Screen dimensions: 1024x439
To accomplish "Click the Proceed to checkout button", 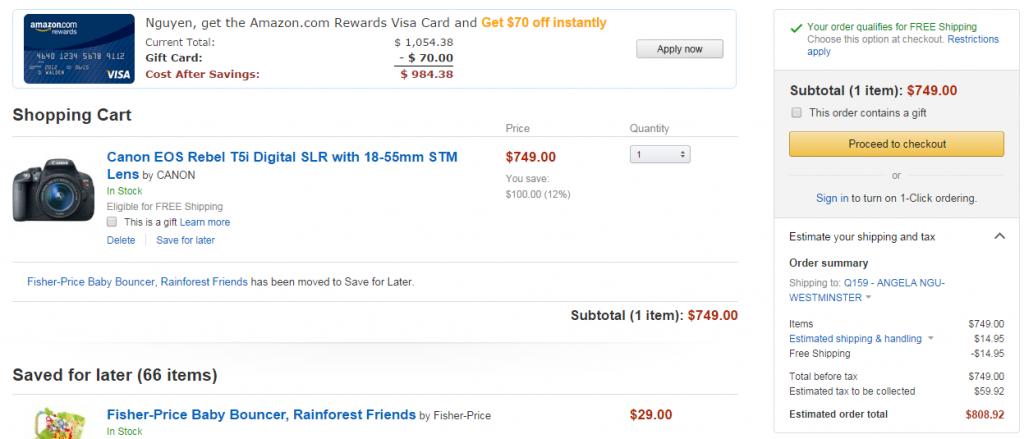I will [x=897, y=144].
